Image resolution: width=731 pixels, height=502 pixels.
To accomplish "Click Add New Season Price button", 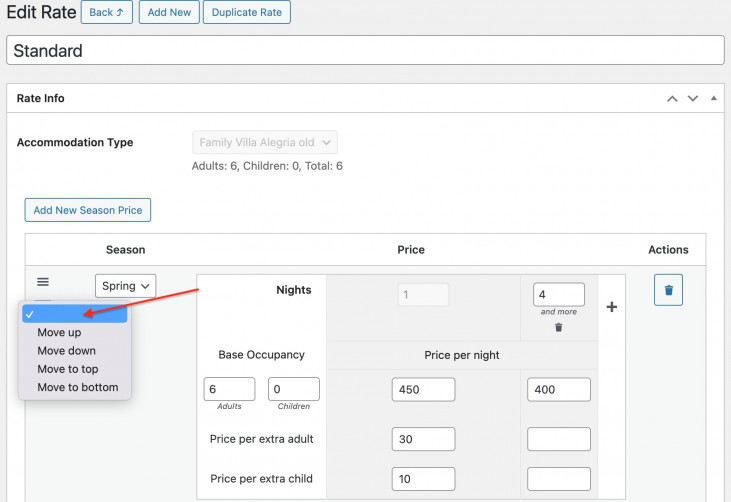I will (88, 210).
